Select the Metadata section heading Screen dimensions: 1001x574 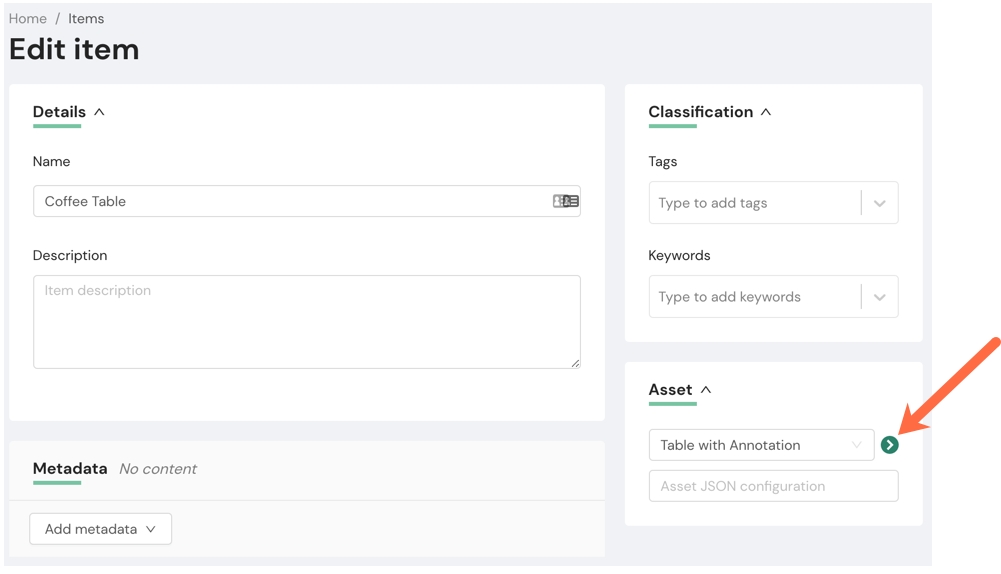(70, 468)
